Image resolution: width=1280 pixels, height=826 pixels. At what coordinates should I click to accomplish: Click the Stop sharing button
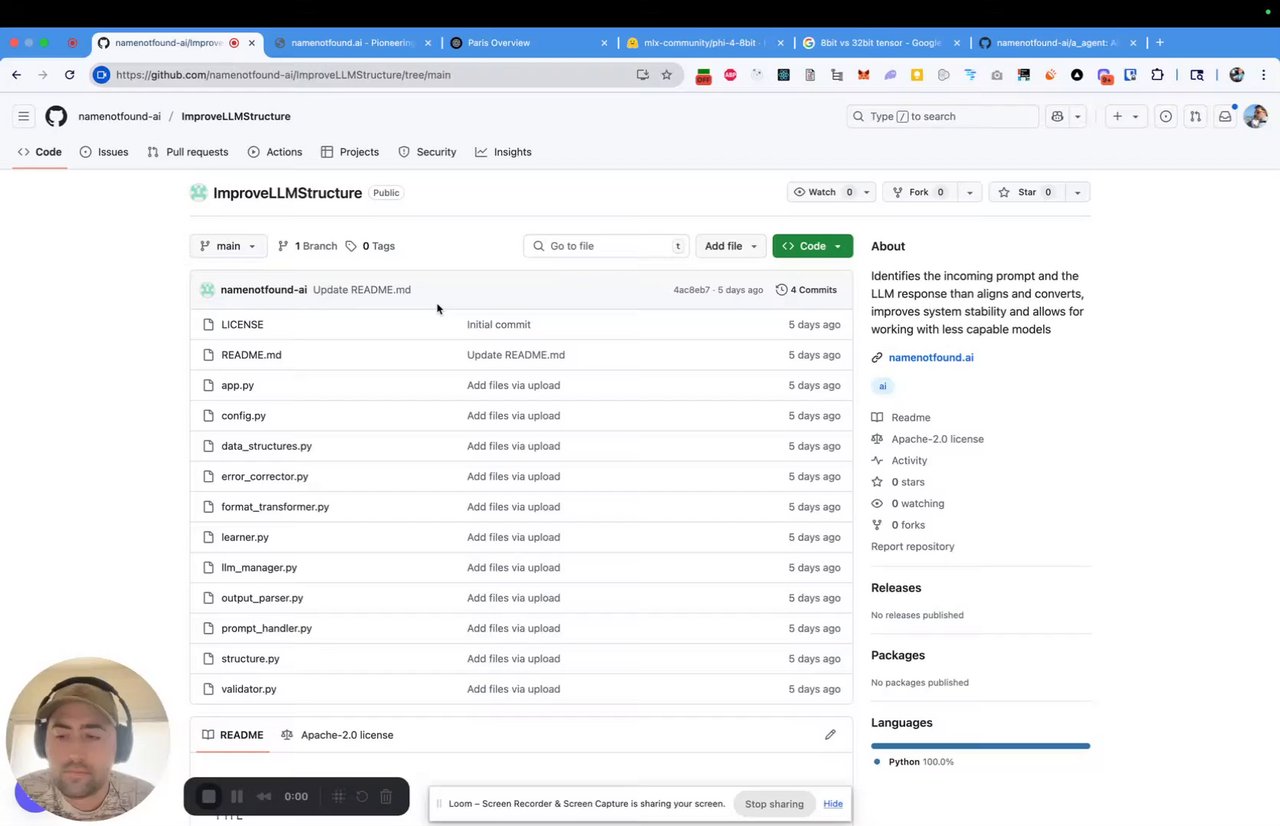pos(774,804)
